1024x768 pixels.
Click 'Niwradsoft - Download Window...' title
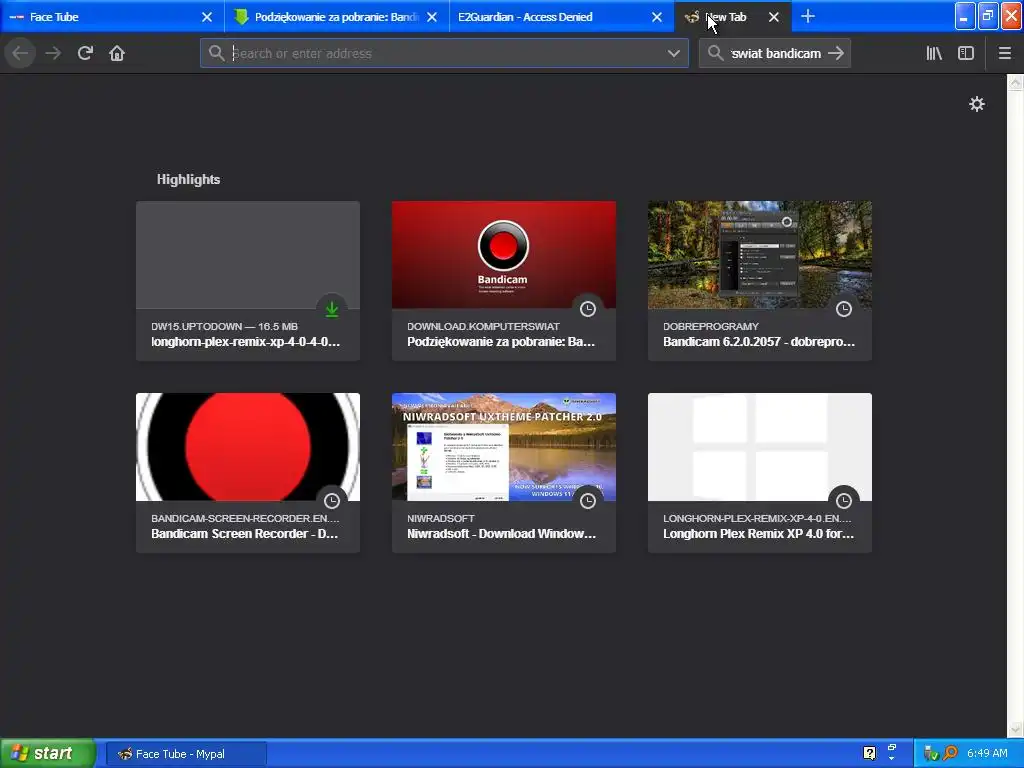502,534
